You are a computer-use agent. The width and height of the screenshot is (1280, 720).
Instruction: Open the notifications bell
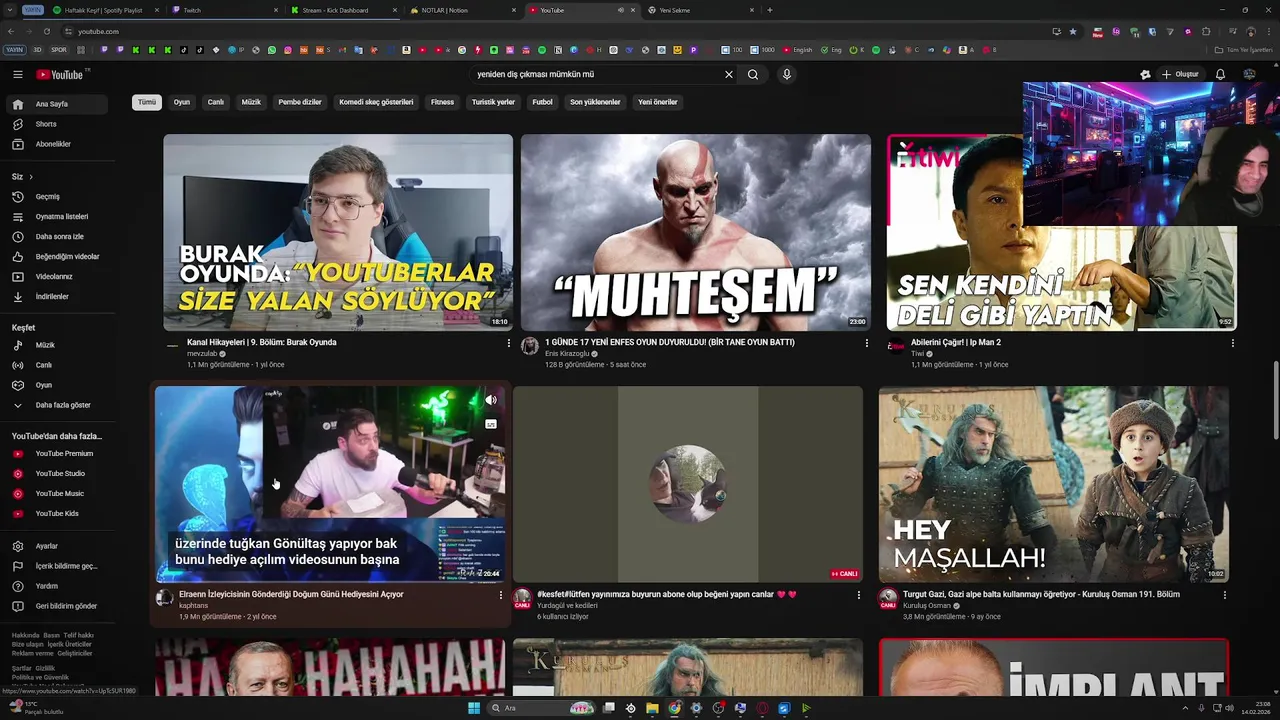[x=1220, y=74]
